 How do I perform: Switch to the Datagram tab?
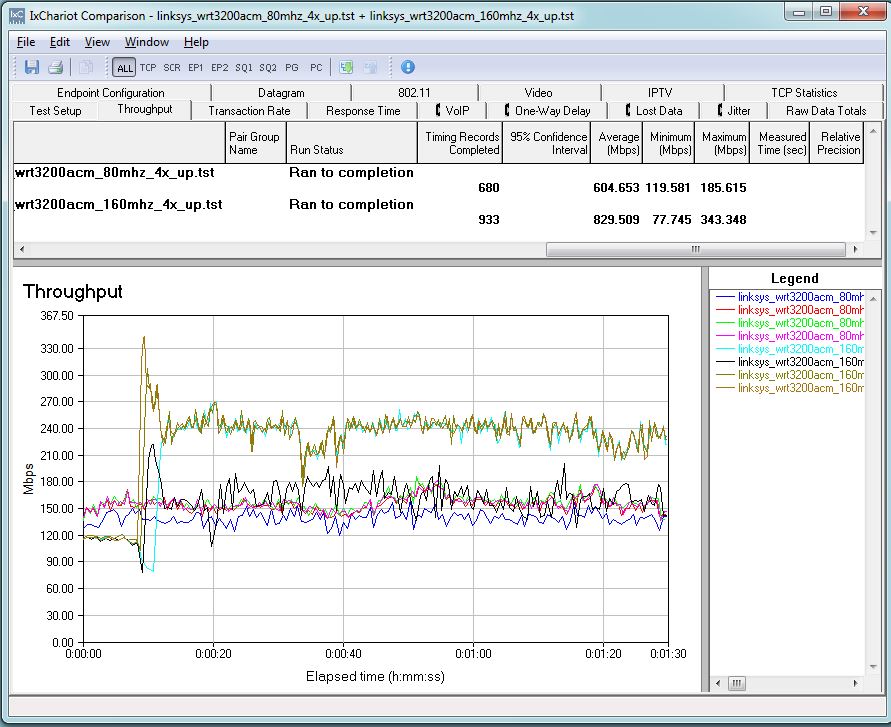coord(281,93)
